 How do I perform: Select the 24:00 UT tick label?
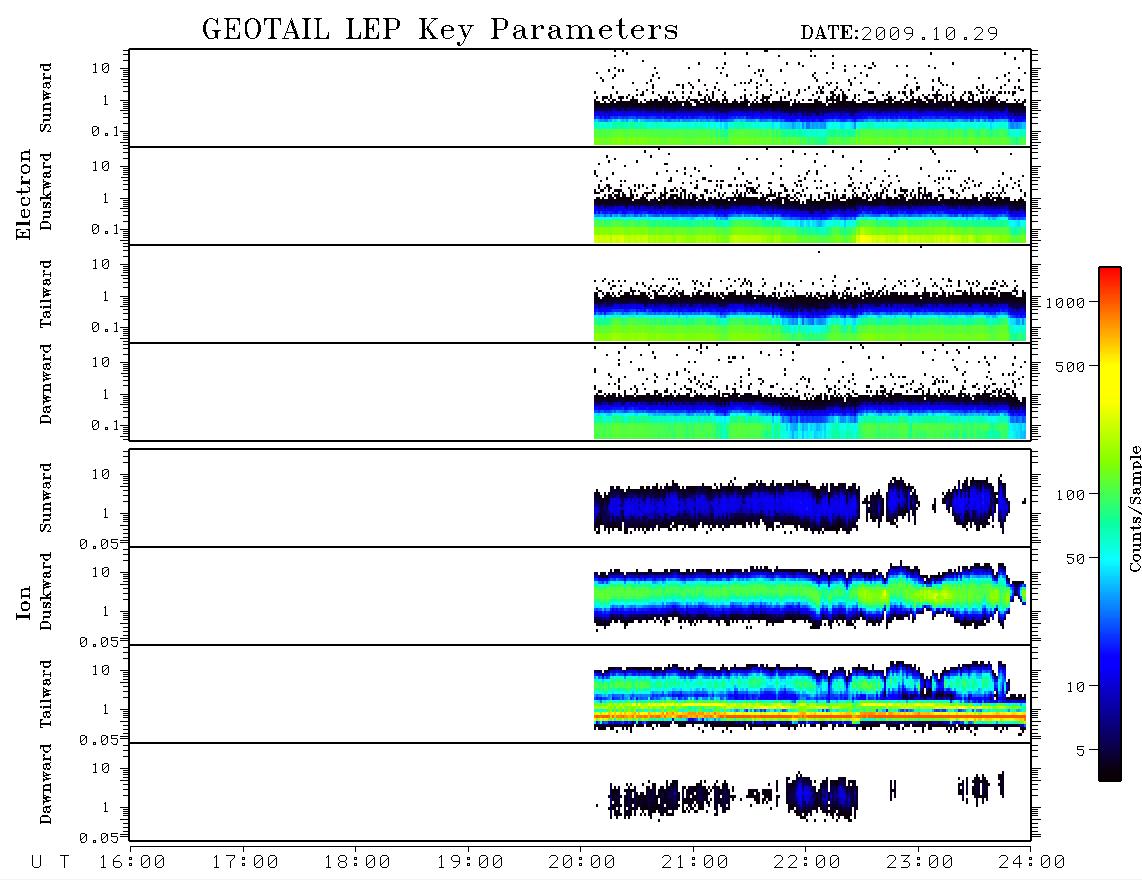click(1033, 863)
